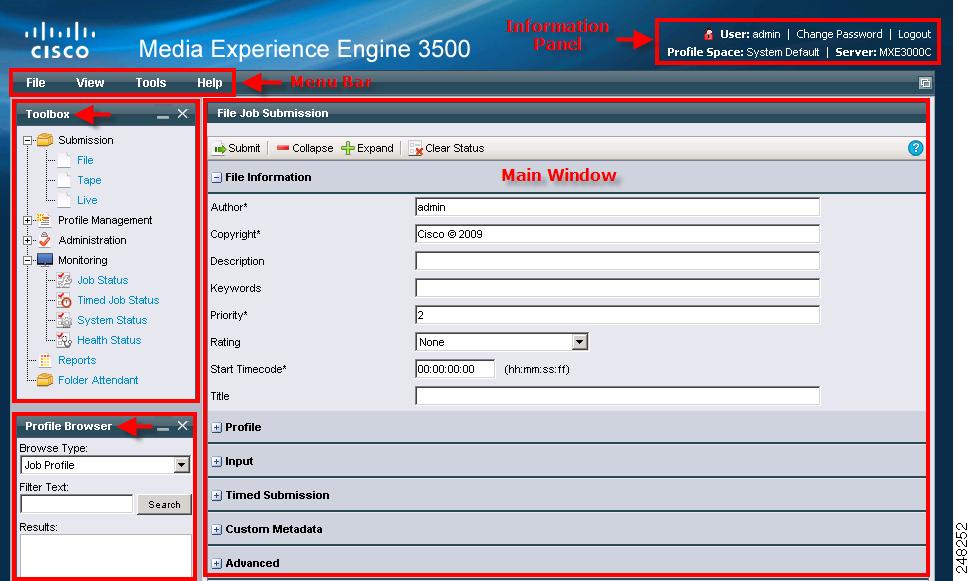The height and width of the screenshot is (581, 972).
Task: Click the Administration checkmark icon
Action: [45, 240]
